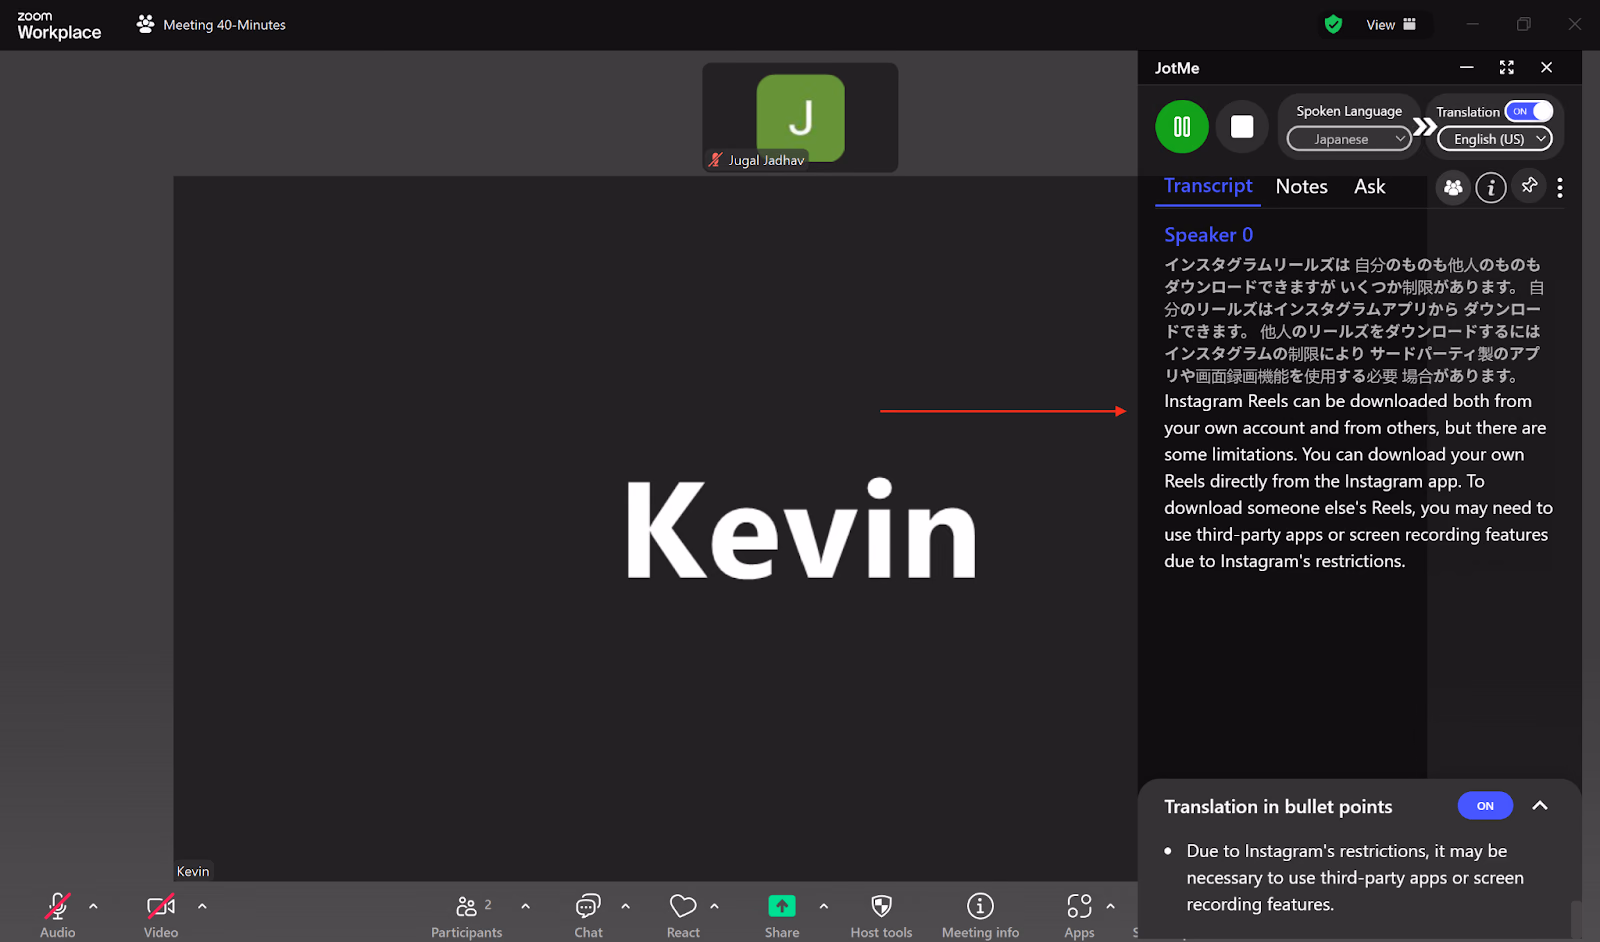Click the green Share screen button
The width and height of the screenshot is (1600, 942).
782,906
